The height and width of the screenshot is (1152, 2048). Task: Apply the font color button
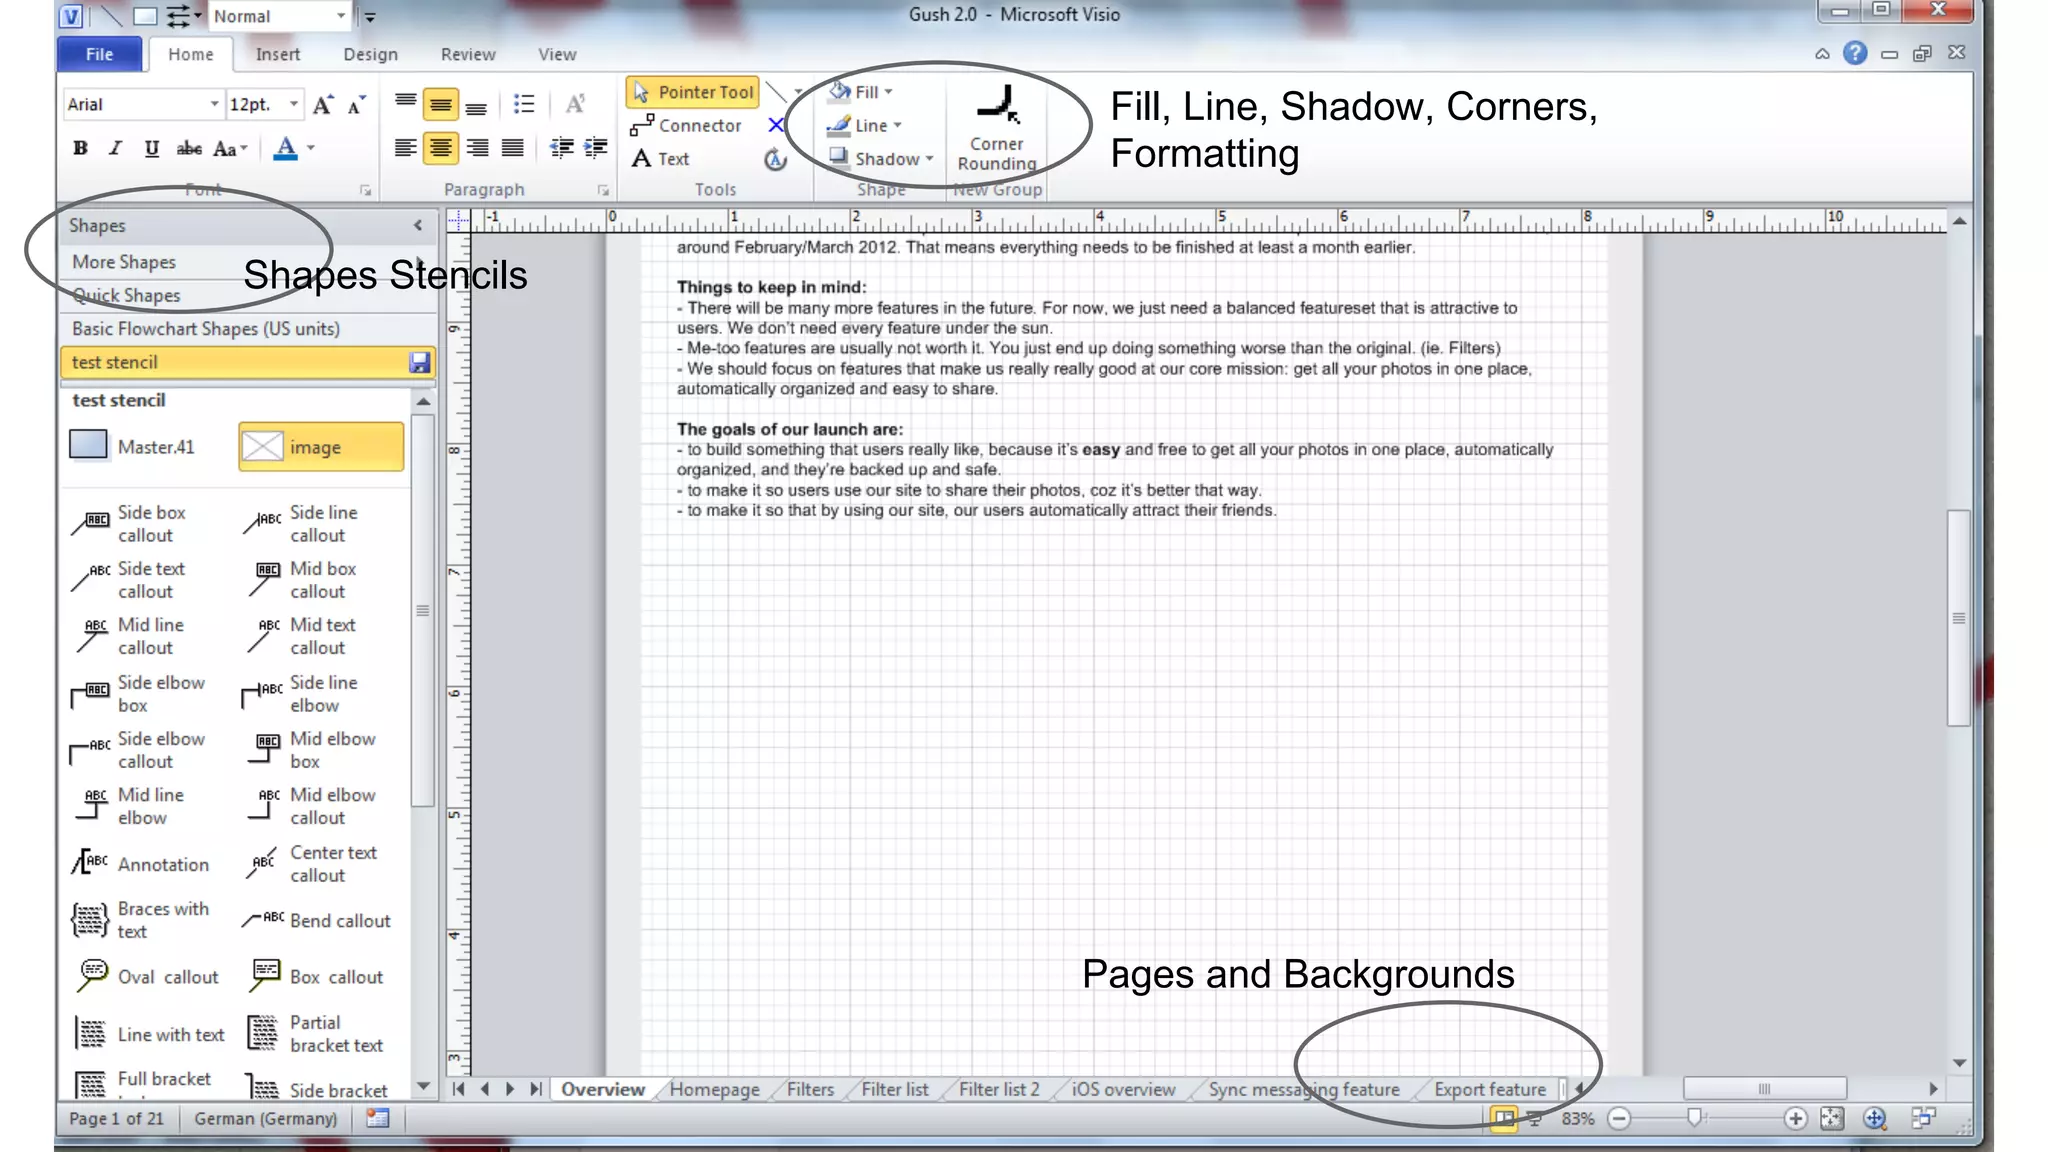click(286, 148)
